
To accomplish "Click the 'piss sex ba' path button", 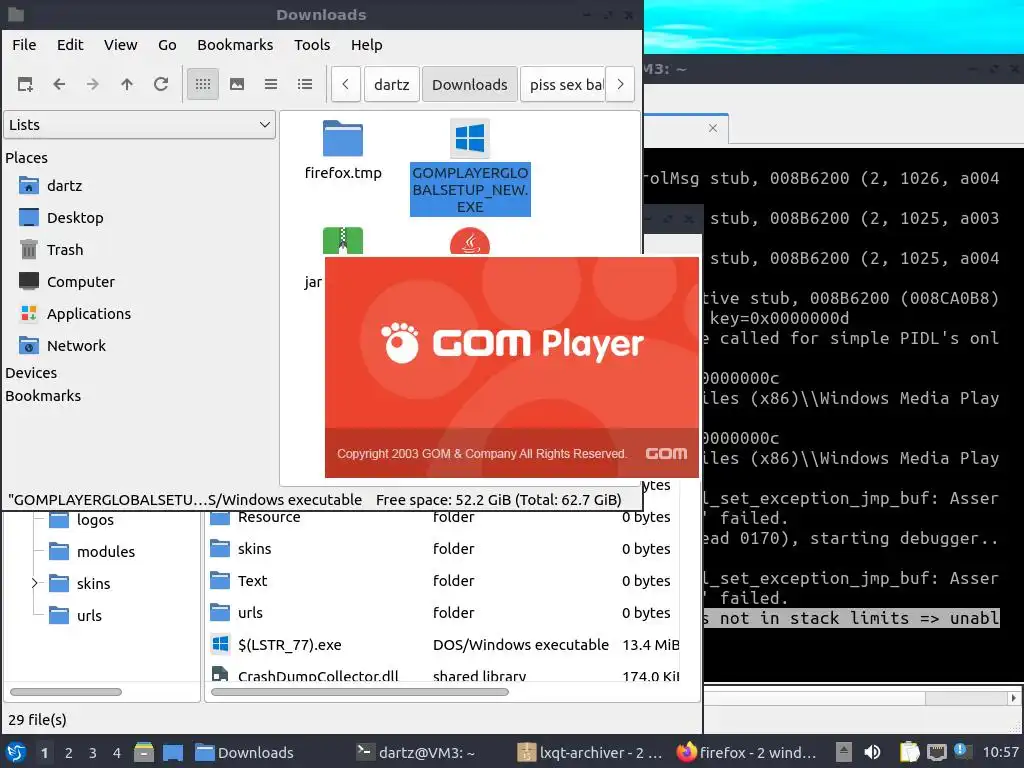I will (565, 85).
